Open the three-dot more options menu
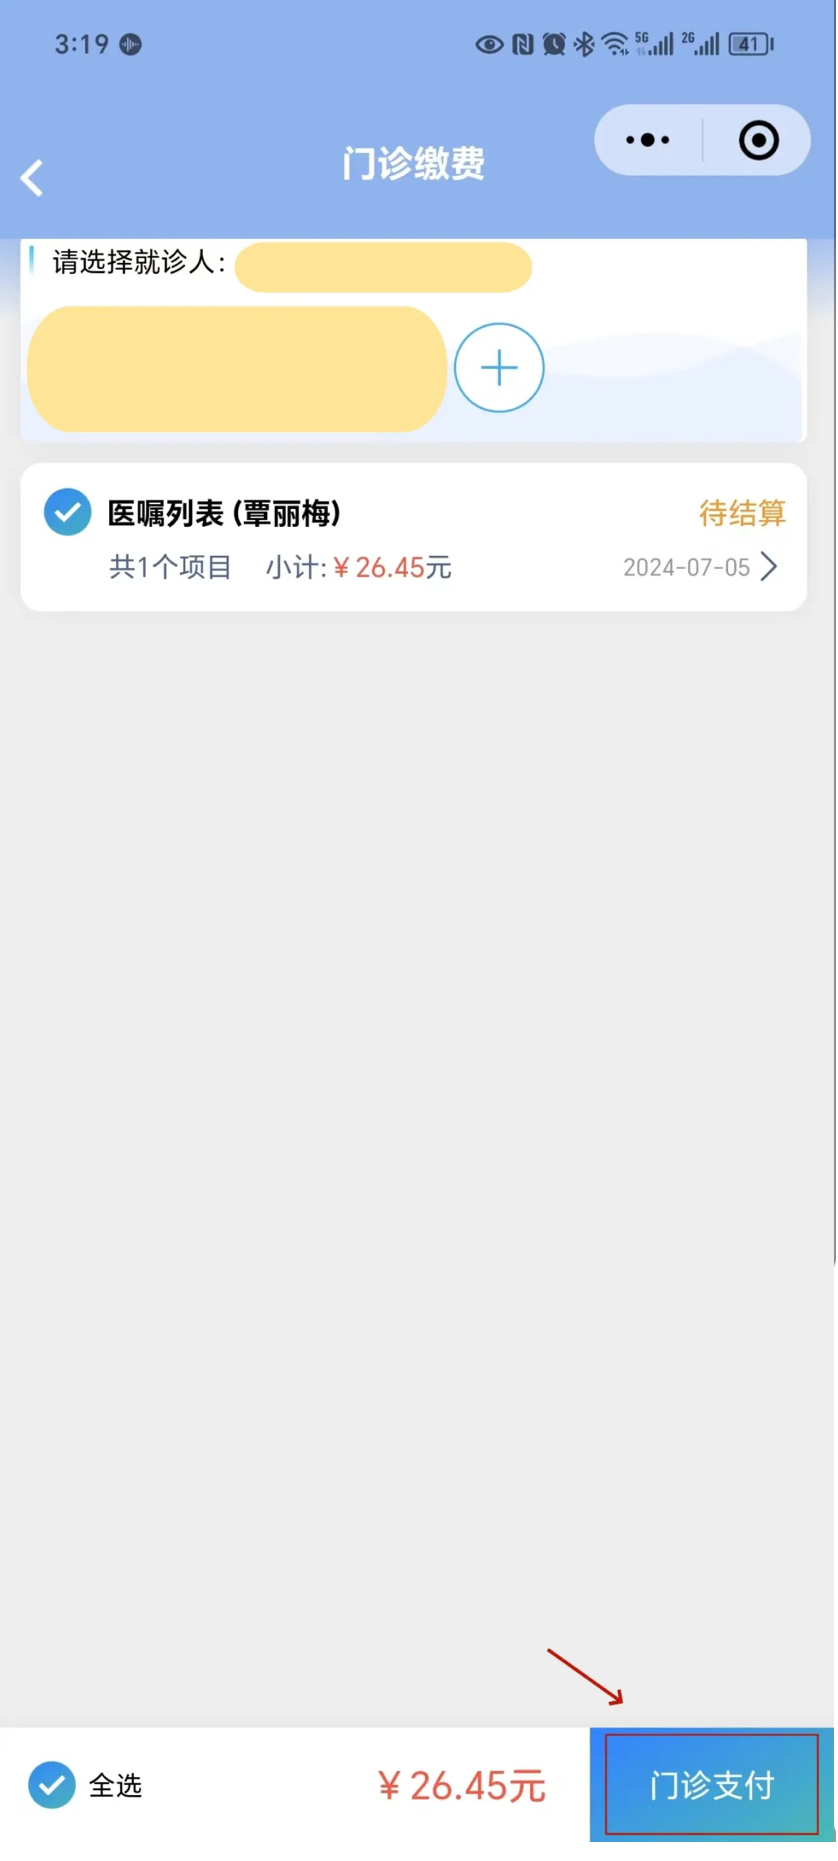Viewport: 838px width, 1861px height. (x=647, y=140)
